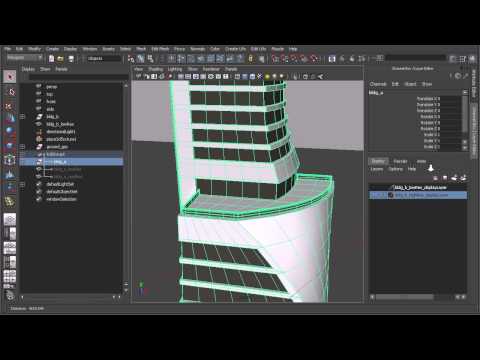Pick the Paint Selection tool
This screenshot has height=360, width=480.
(x=9, y=106)
